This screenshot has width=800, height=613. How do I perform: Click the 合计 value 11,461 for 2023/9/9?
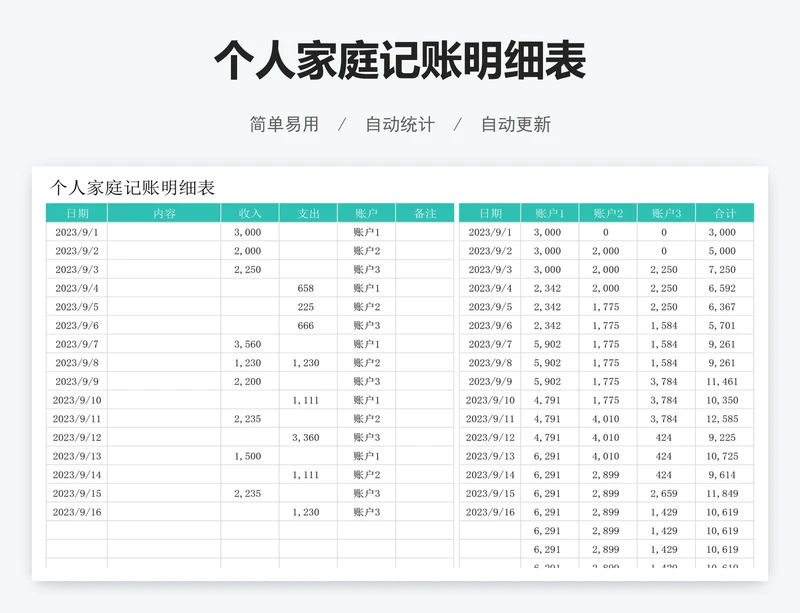click(722, 382)
